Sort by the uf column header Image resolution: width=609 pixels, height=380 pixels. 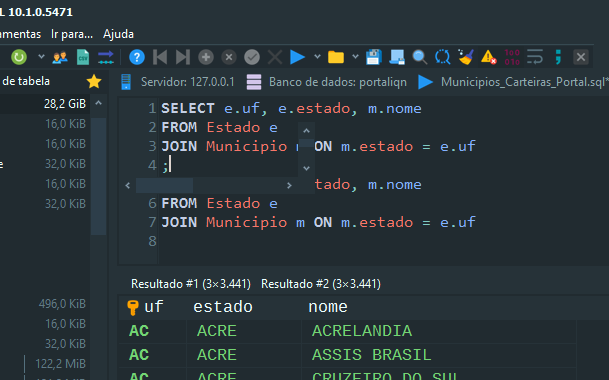point(153,307)
